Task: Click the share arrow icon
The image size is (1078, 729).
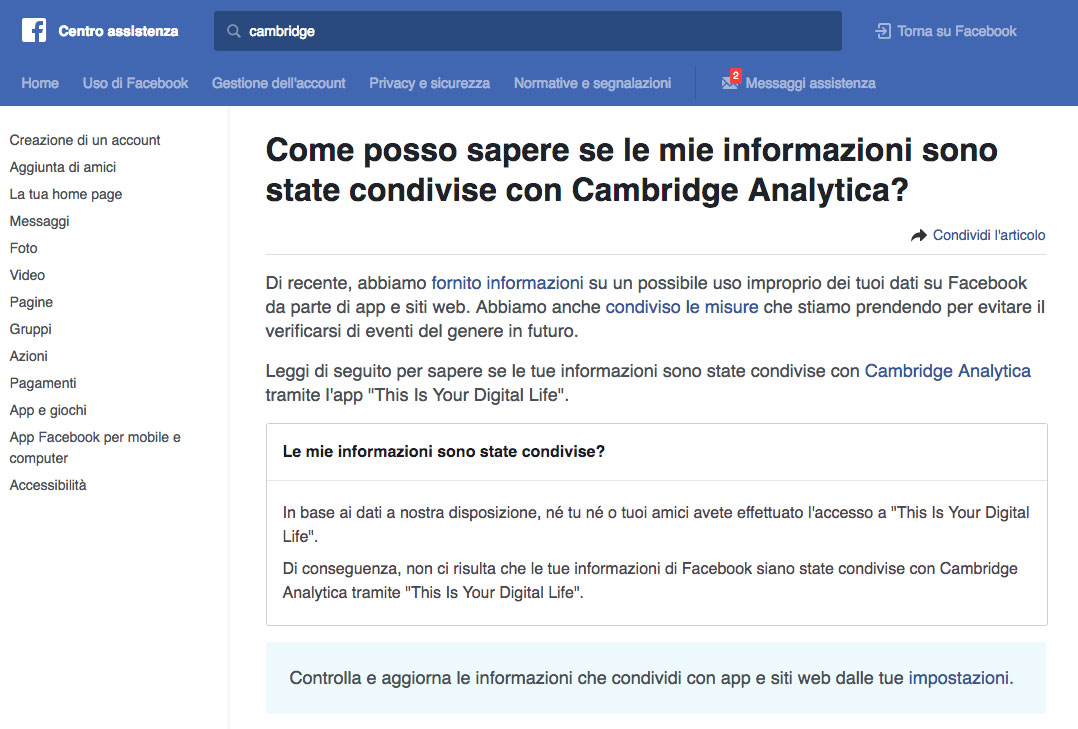Action: pyautogui.click(x=918, y=235)
